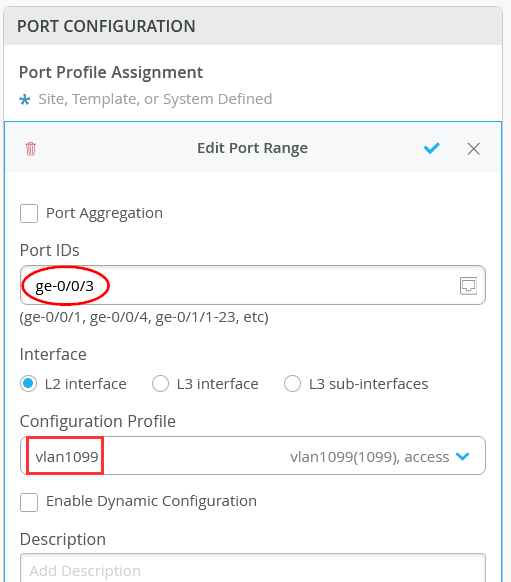511x582 pixels.
Task: Click into Port IDs field with ge-0/0/3
Action: [x=253, y=285]
